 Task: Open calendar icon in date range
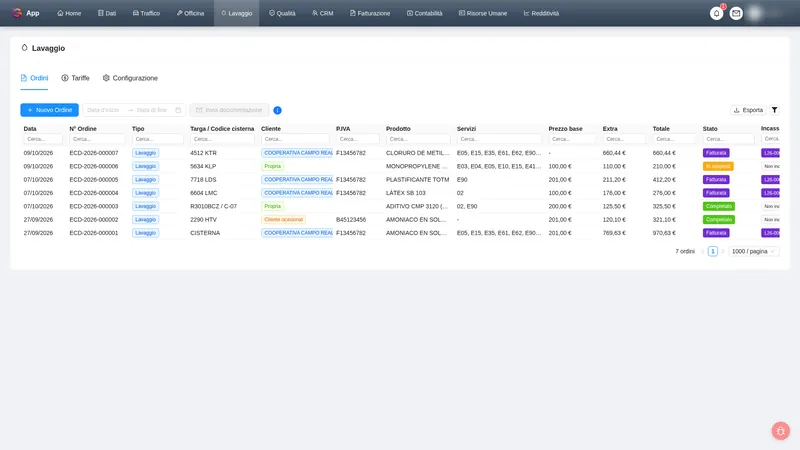coord(178,110)
